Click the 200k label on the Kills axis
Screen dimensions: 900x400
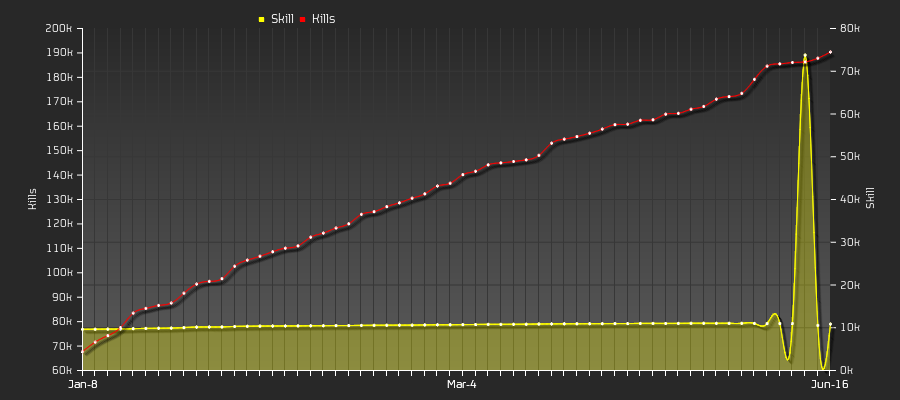click(x=58, y=29)
